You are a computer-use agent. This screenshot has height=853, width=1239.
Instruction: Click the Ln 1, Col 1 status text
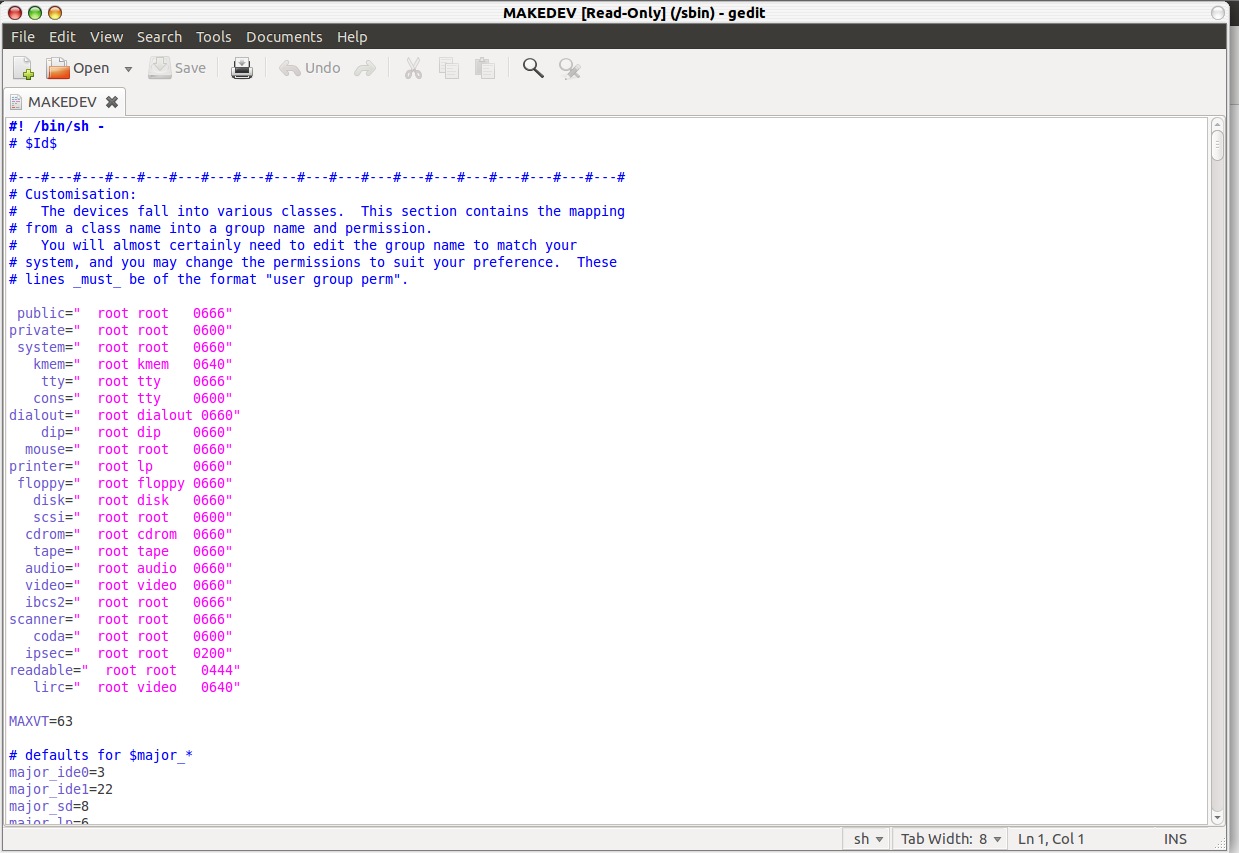1051,839
